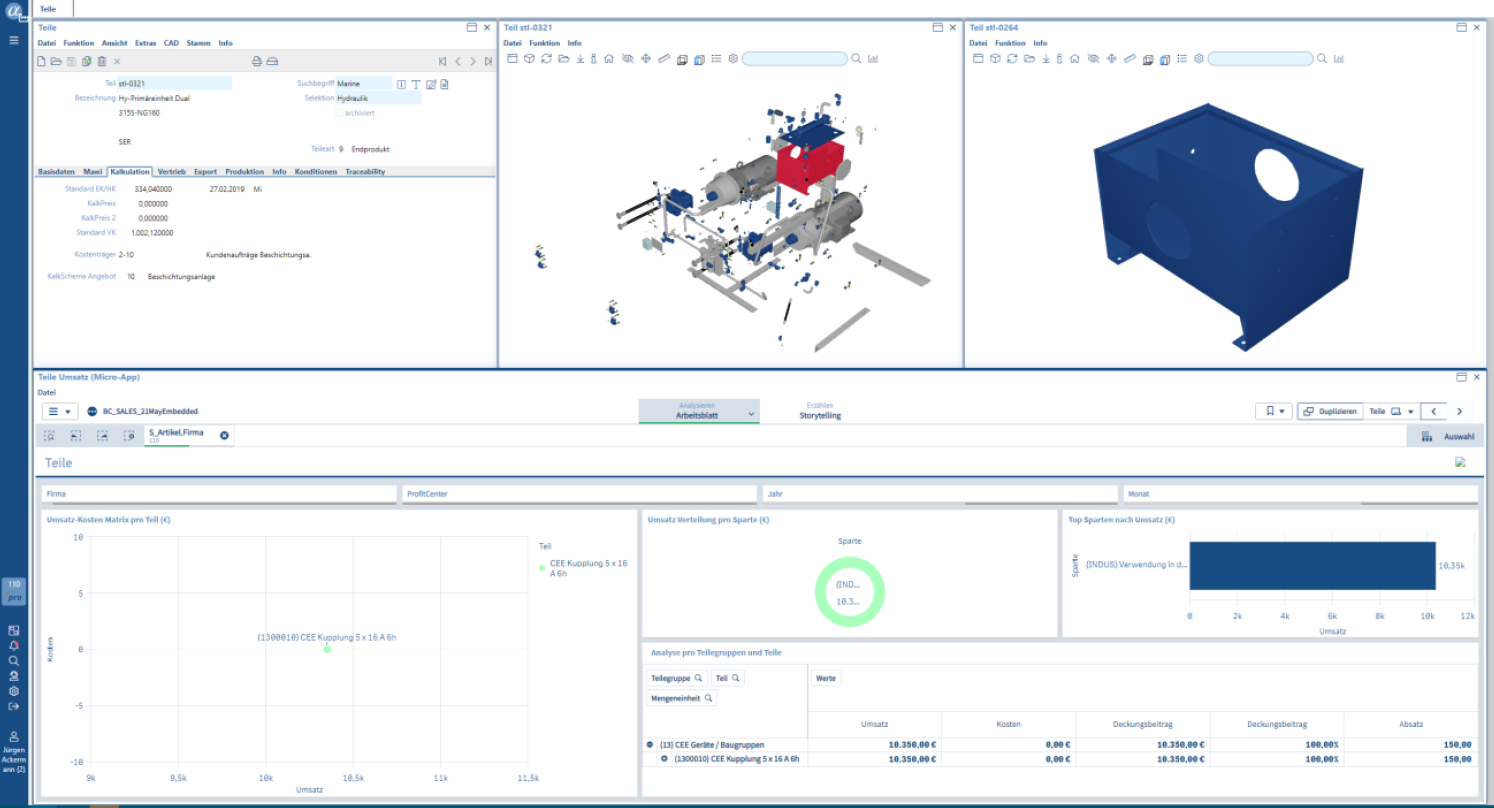Open the Storytelling view
The image size is (1494, 808).
(x=820, y=411)
